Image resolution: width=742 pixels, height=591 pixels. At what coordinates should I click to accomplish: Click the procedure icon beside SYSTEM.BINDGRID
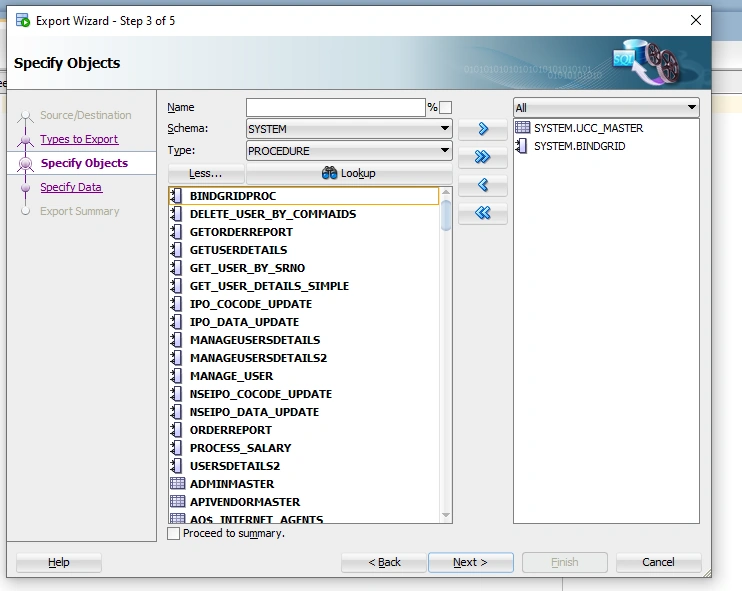(x=521, y=146)
